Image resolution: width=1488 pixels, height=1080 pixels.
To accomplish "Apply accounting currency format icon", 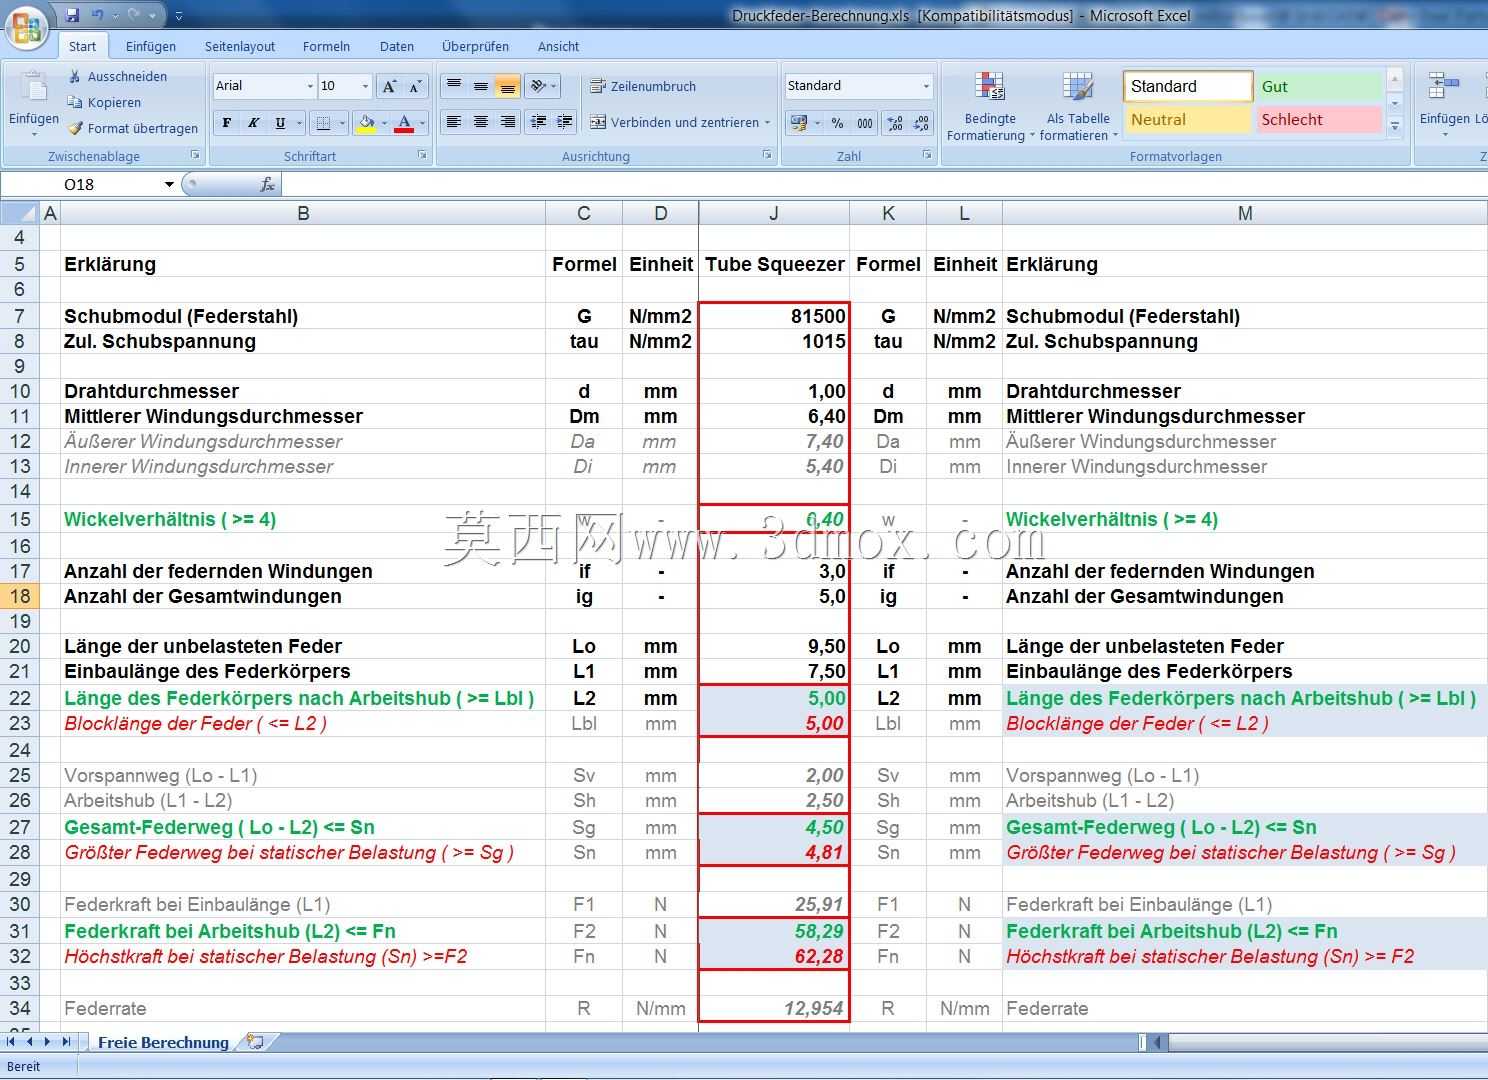I will click(799, 123).
